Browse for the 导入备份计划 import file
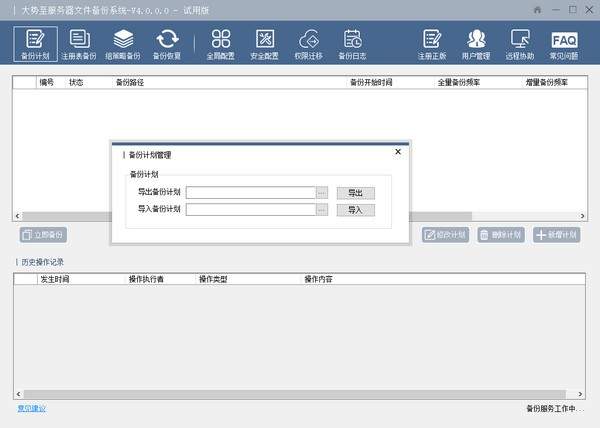The height and width of the screenshot is (428, 600). [x=322, y=210]
